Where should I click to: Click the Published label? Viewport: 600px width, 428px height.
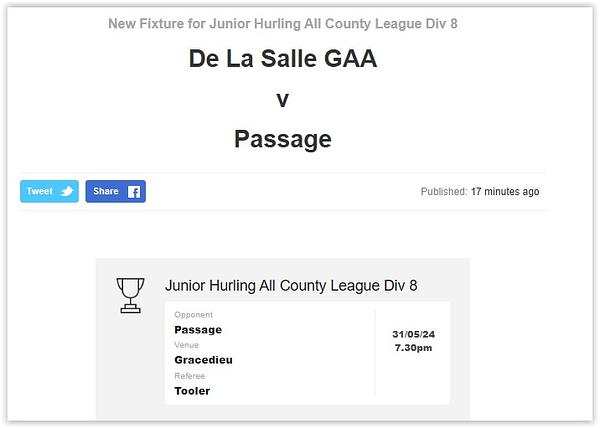click(x=444, y=191)
